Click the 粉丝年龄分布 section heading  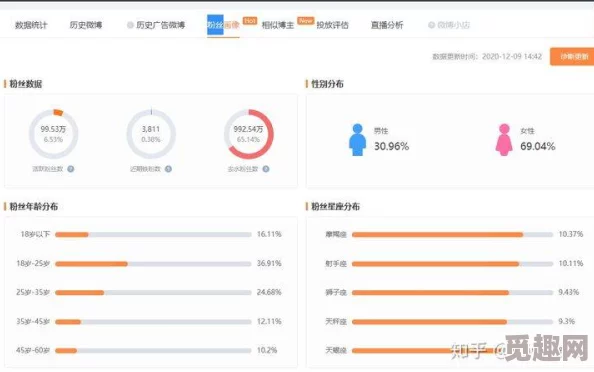[34, 206]
